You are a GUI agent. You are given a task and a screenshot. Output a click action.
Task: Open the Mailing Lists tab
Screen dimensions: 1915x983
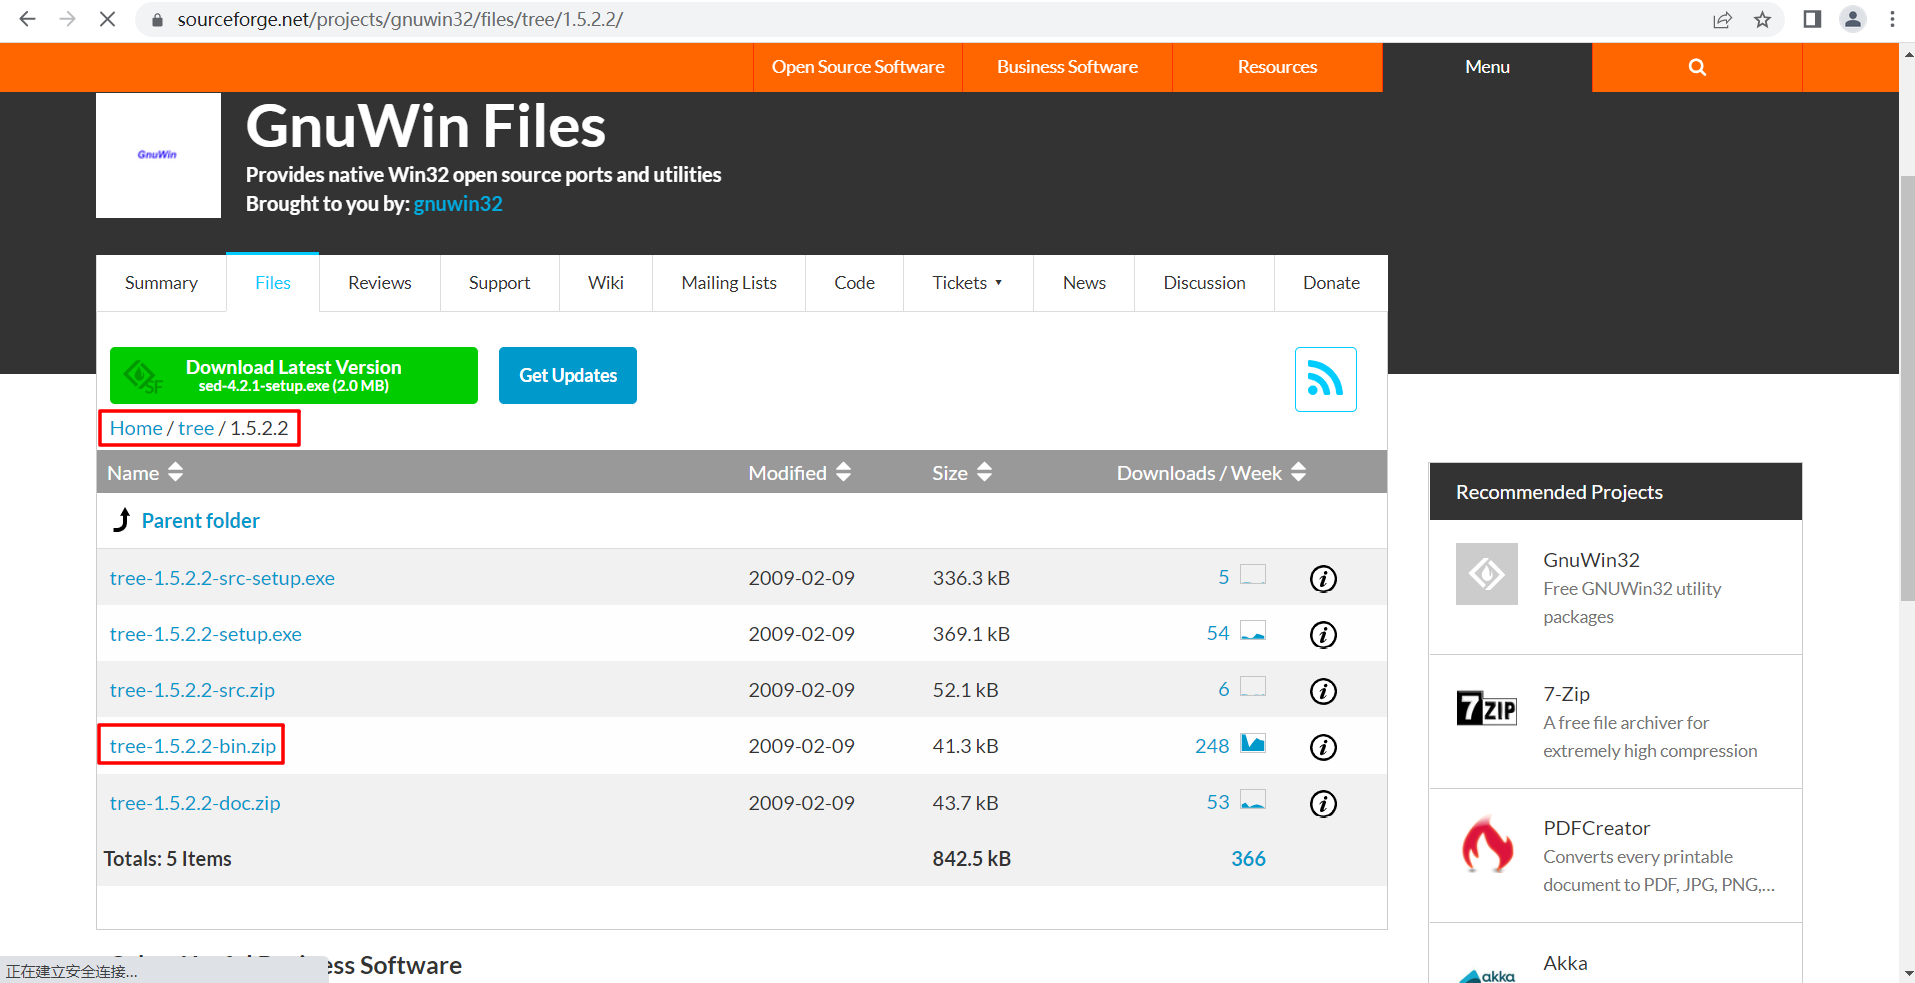coord(729,283)
